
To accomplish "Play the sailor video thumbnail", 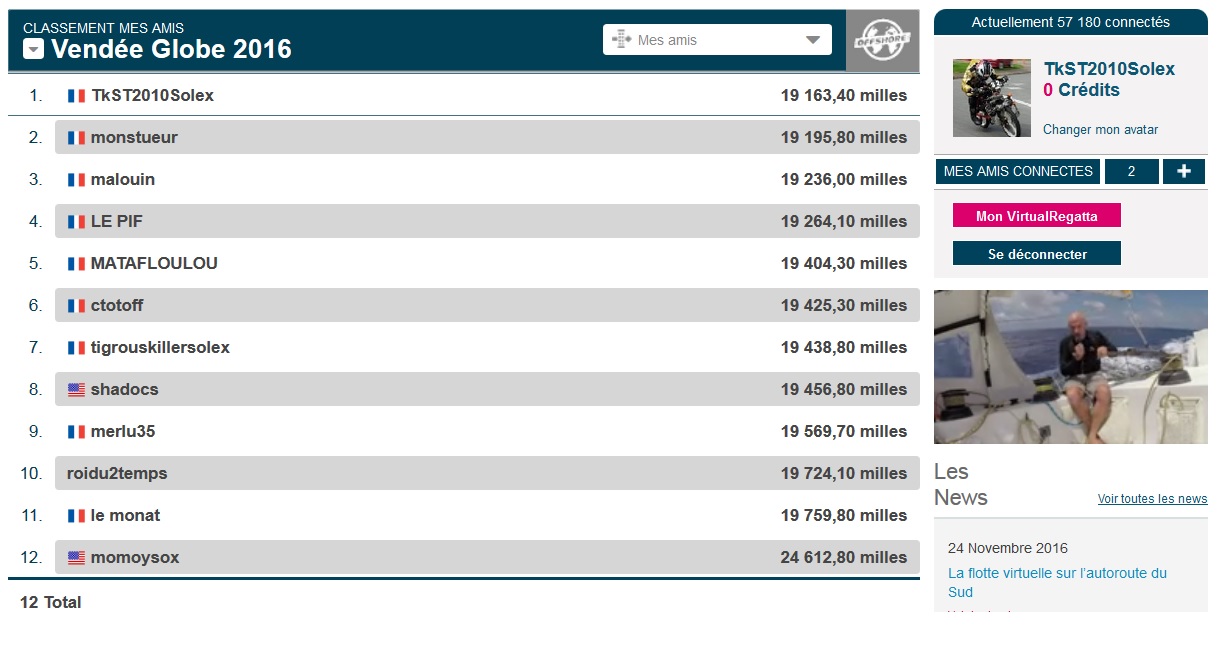I will pyautogui.click(x=1070, y=367).
